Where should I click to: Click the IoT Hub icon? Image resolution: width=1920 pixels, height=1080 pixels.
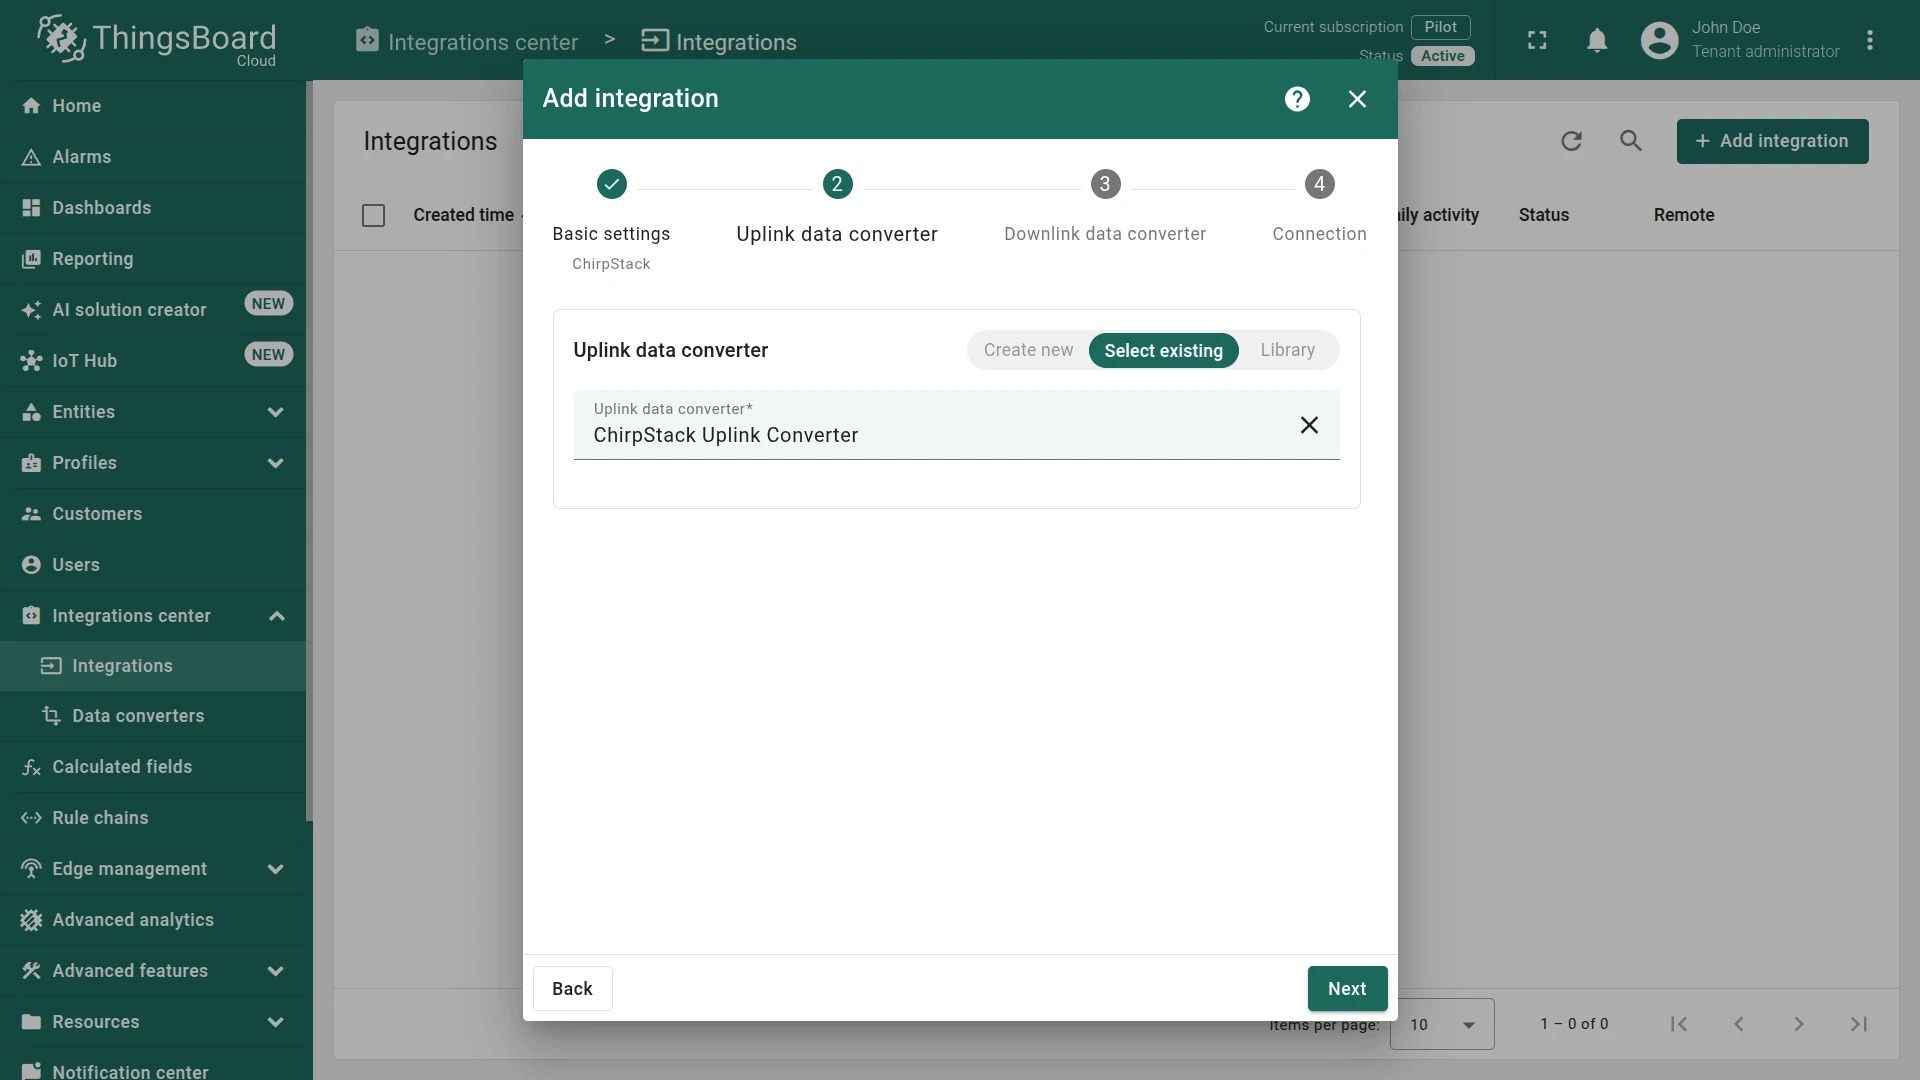click(x=31, y=361)
